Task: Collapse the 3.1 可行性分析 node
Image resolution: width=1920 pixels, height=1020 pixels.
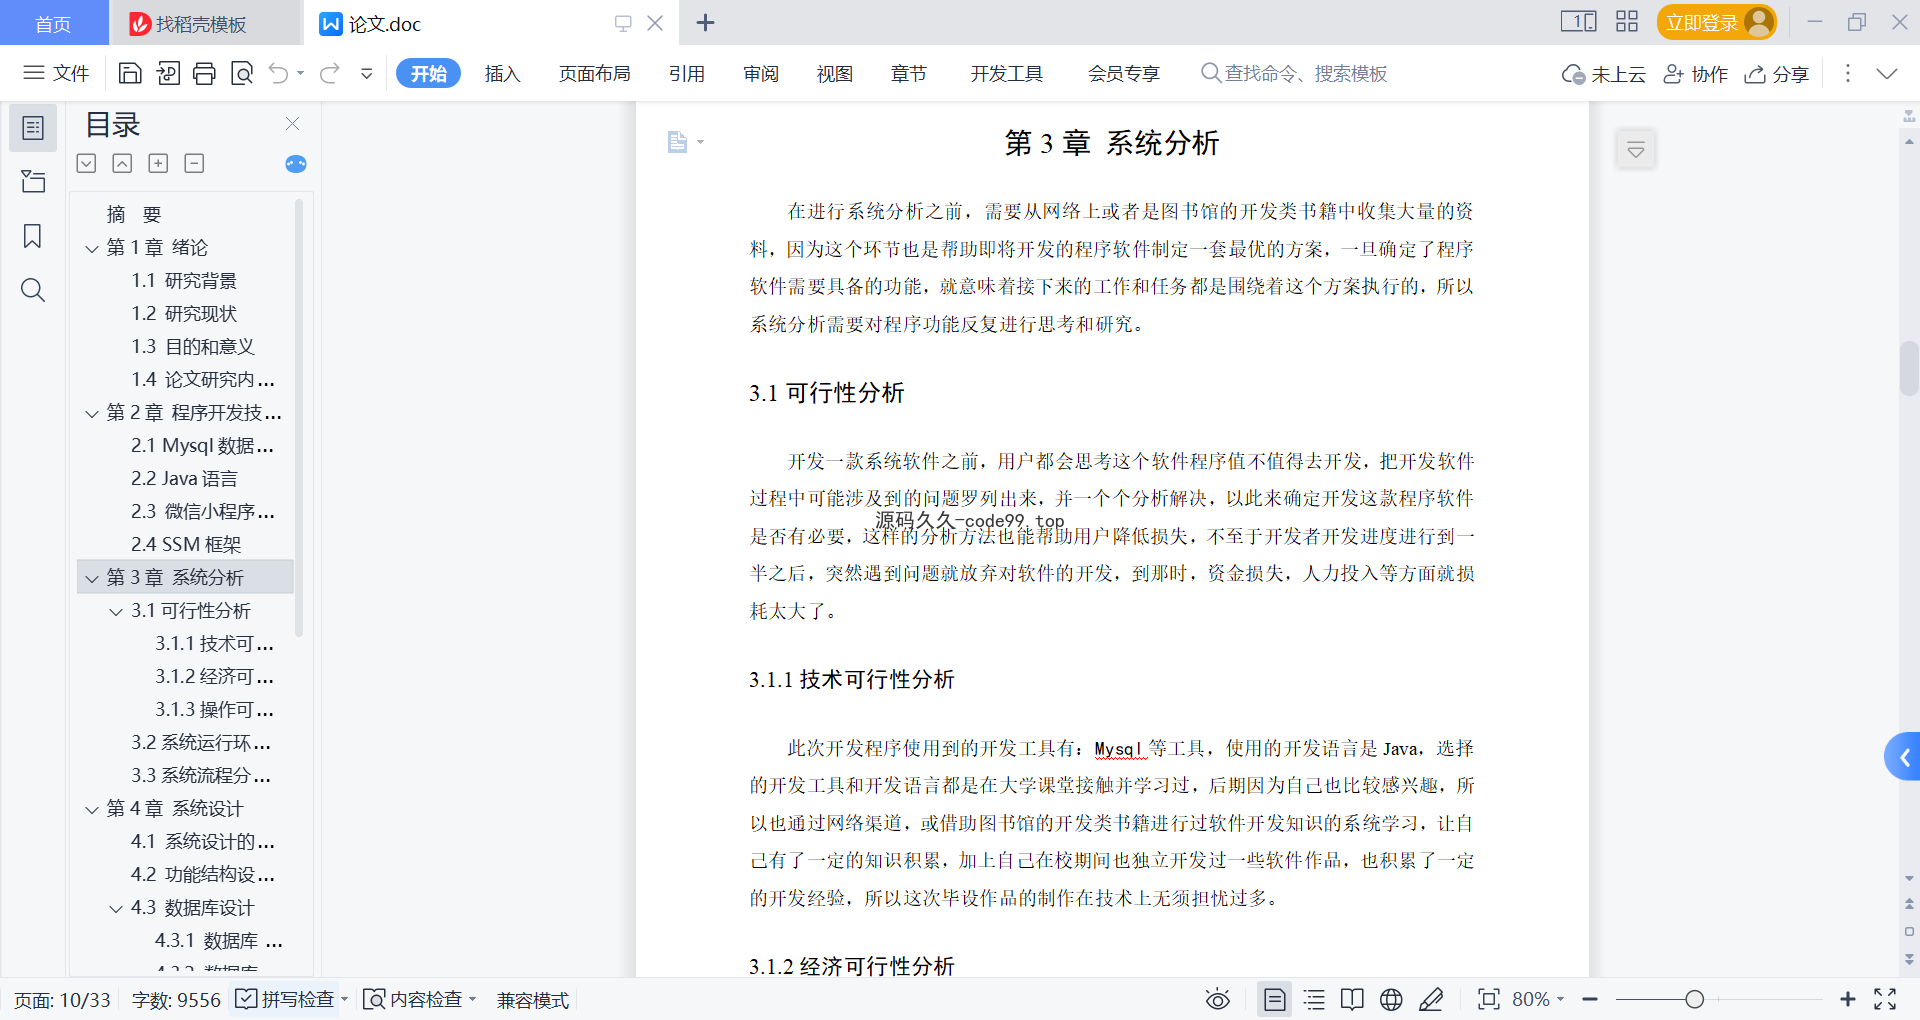Action: point(116,611)
